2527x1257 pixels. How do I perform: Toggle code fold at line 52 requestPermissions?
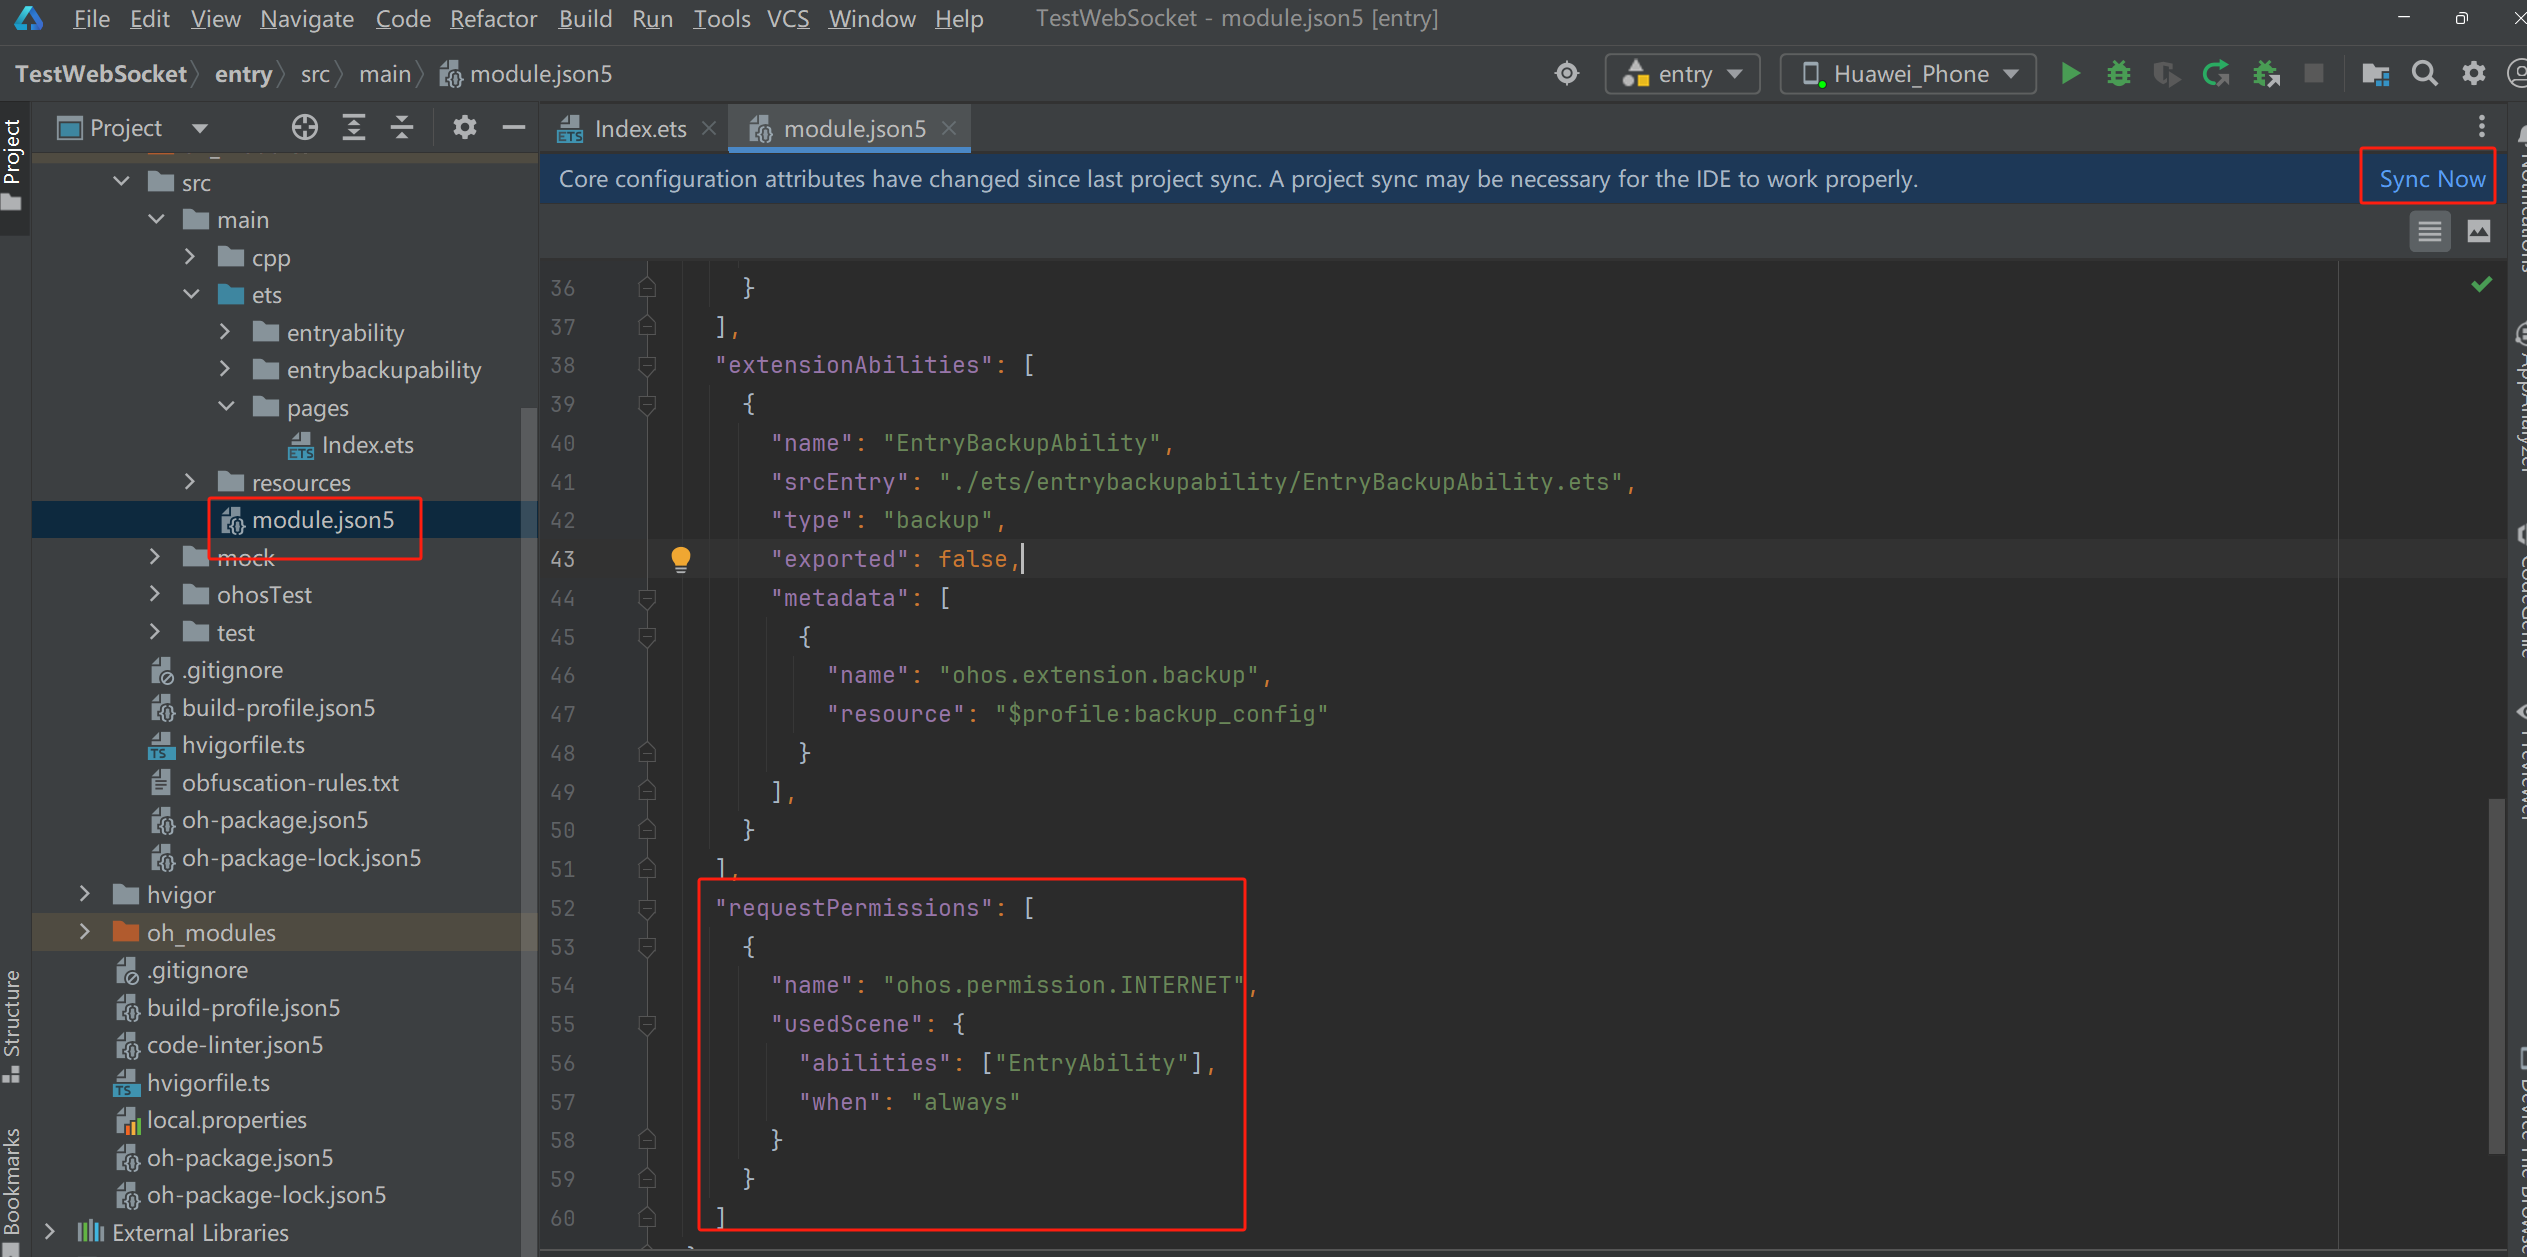coord(647,908)
